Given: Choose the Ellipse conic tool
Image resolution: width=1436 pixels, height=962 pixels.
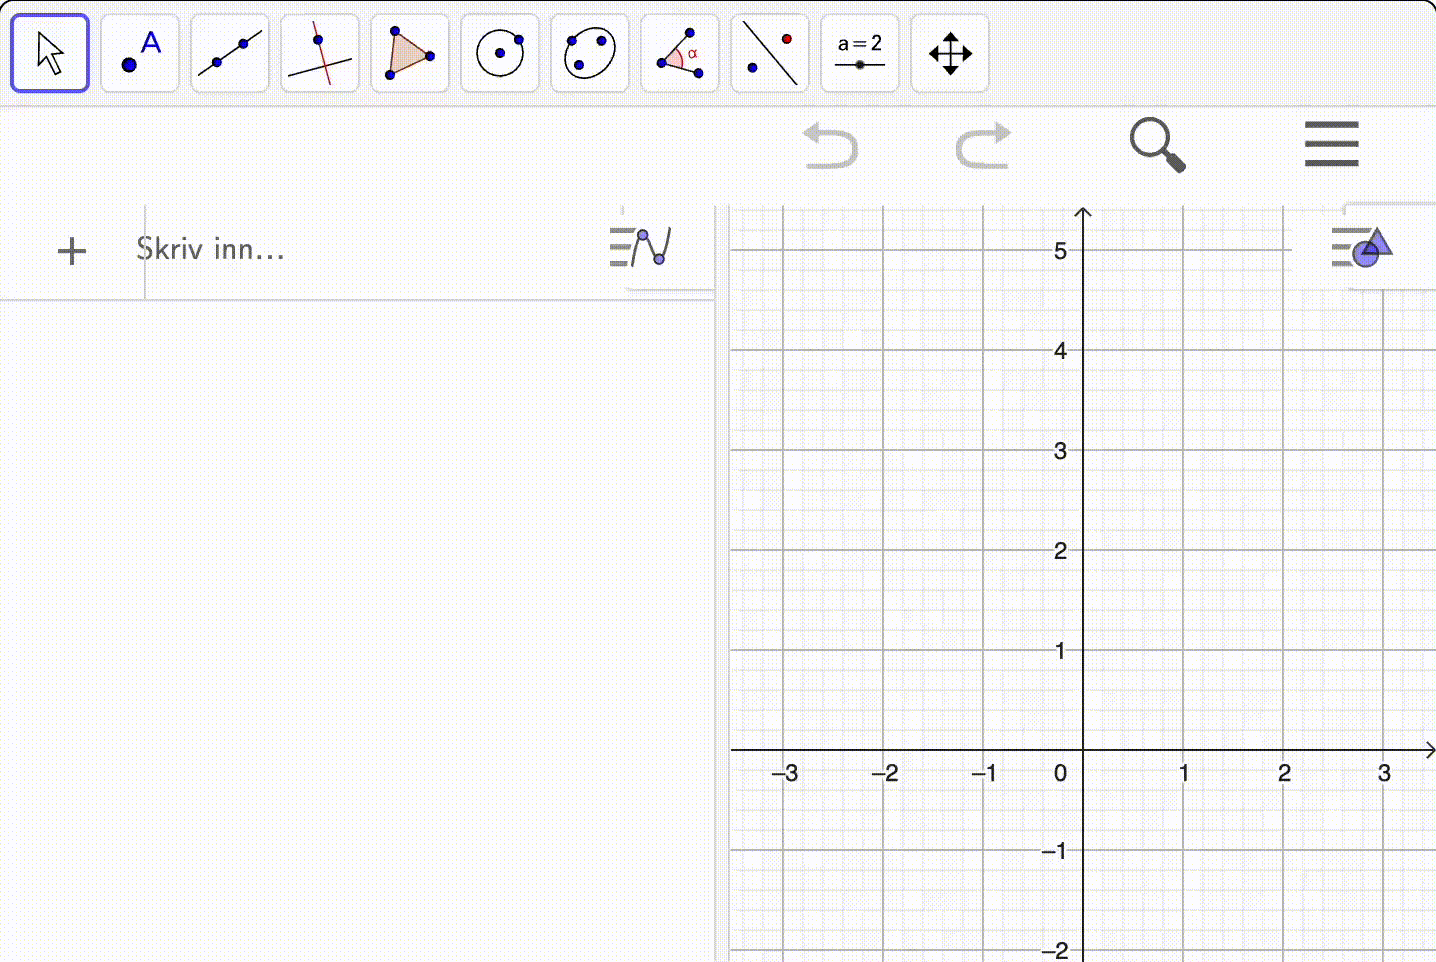Looking at the screenshot, I should [x=590, y=53].
